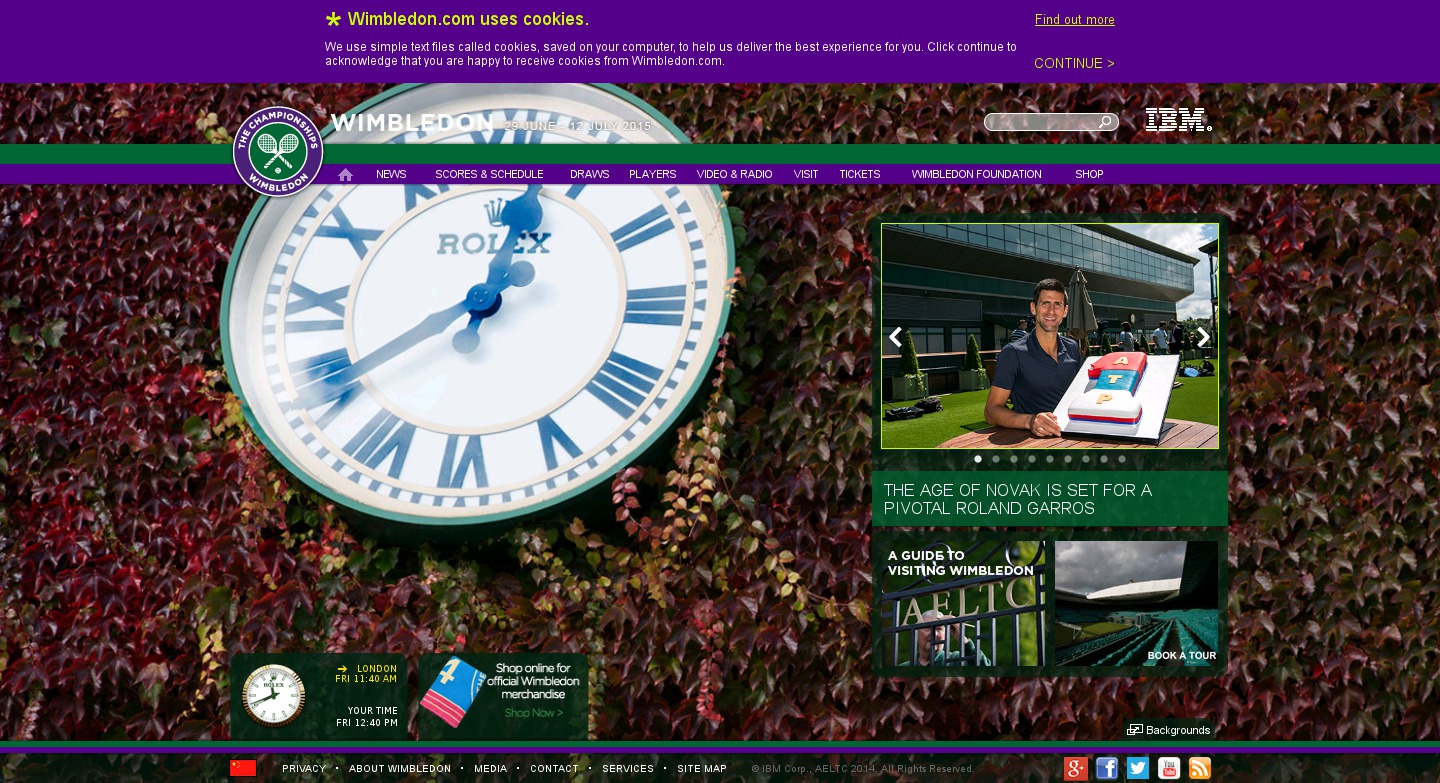This screenshot has height=783, width=1440.
Task: Select the fifth carousel dot
Action: pos(1050,459)
